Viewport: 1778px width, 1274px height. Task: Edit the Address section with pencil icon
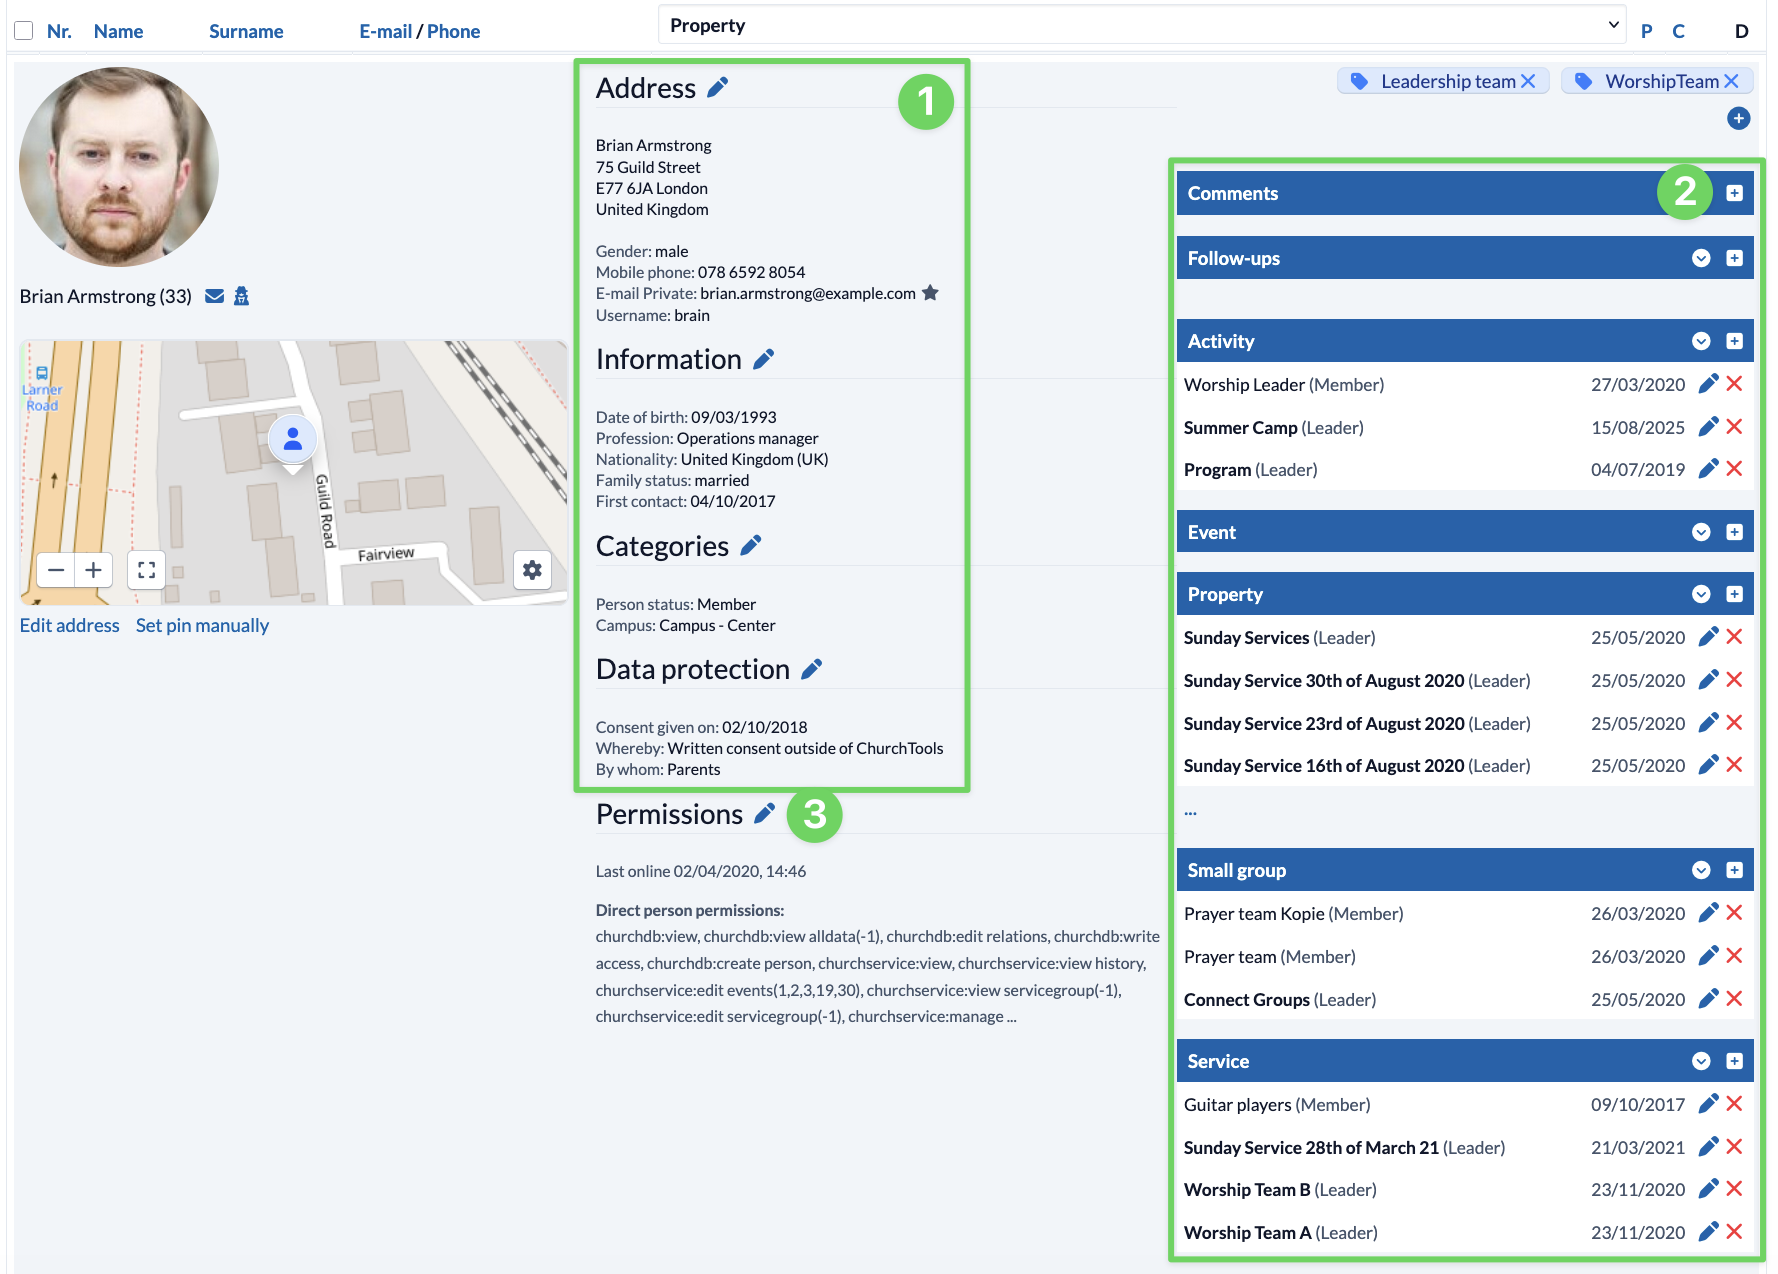coord(717,88)
